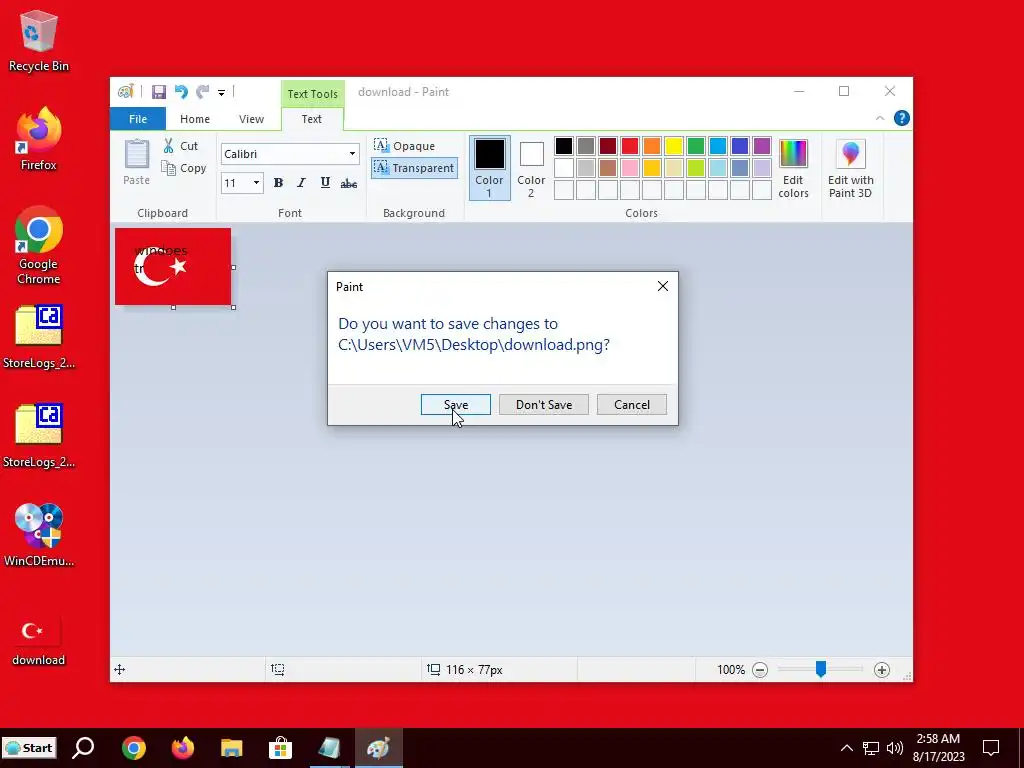Collapse the ribbon with the chevron
The height and width of the screenshot is (768, 1024).
(880, 118)
